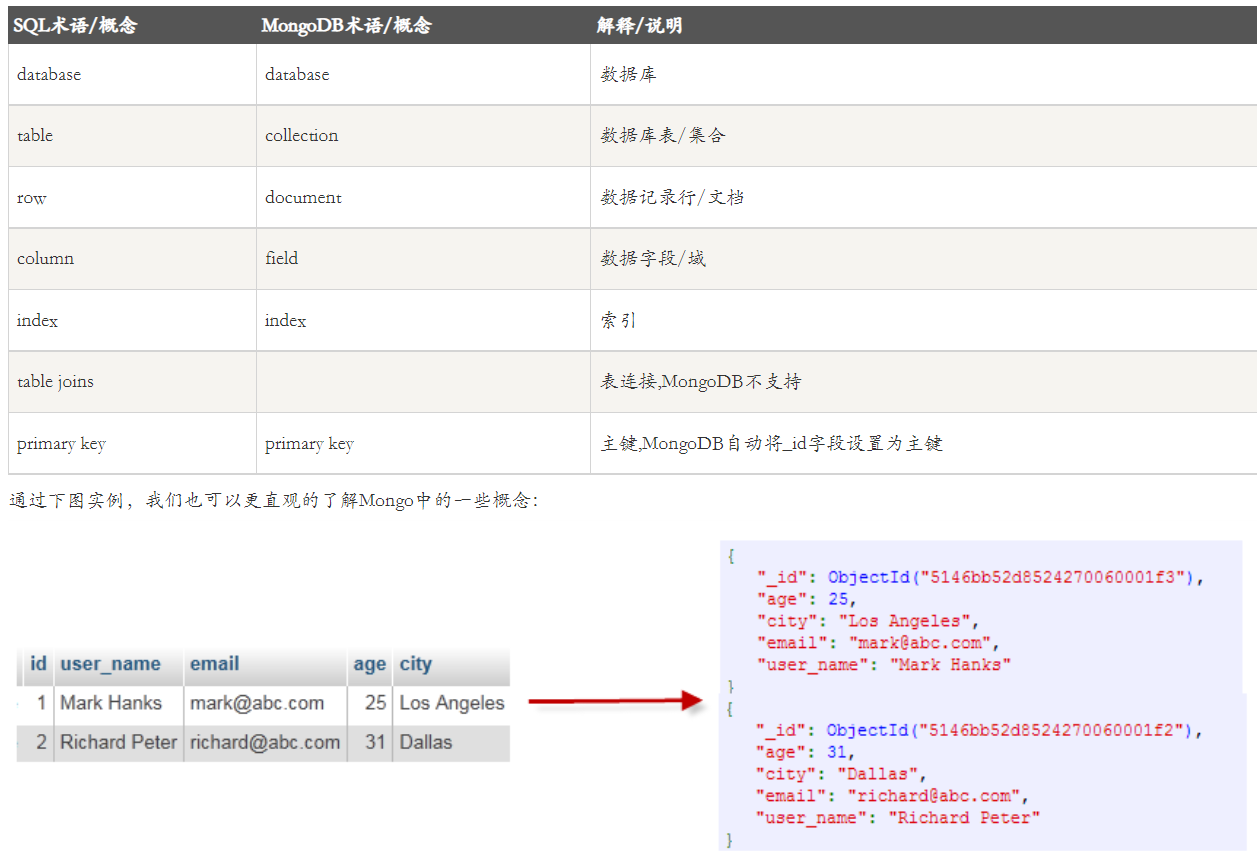Click the '主键,MongoDB自动将_id字段设置为主键' cell
The width and height of the screenshot is (1257, 863).
(x=924, y=443)
